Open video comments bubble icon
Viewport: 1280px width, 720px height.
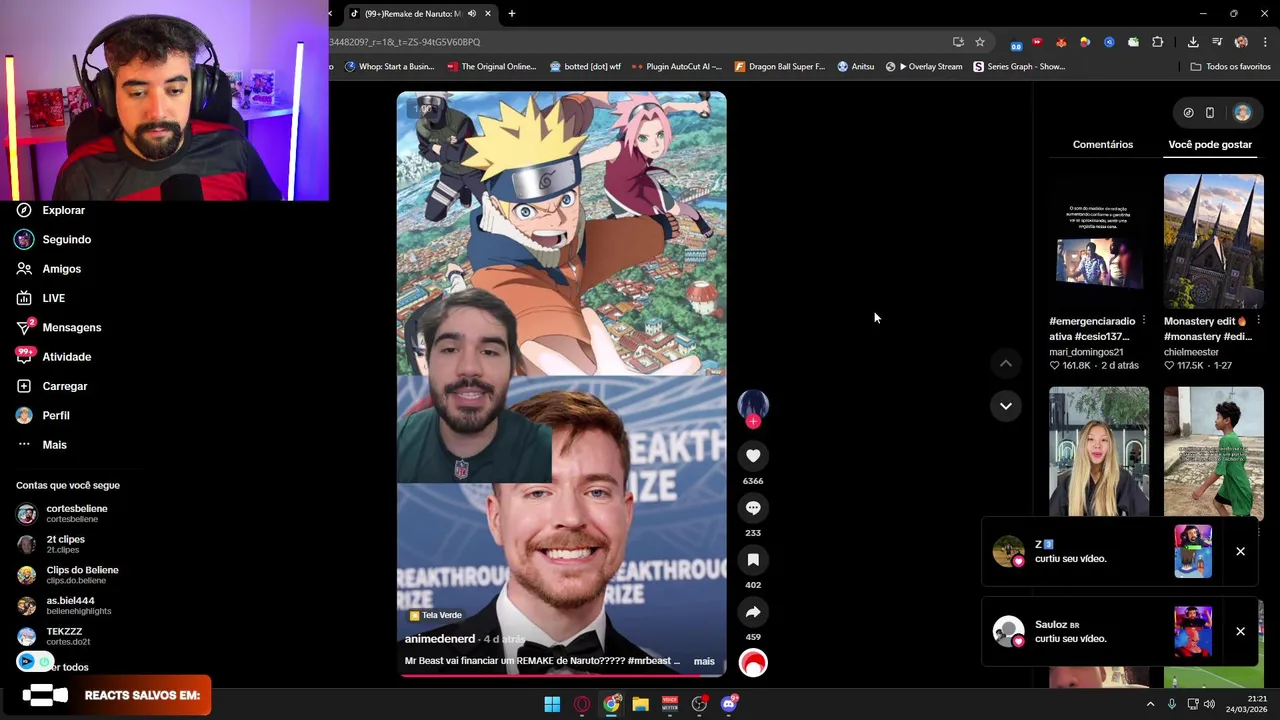(x=753, y=508)
